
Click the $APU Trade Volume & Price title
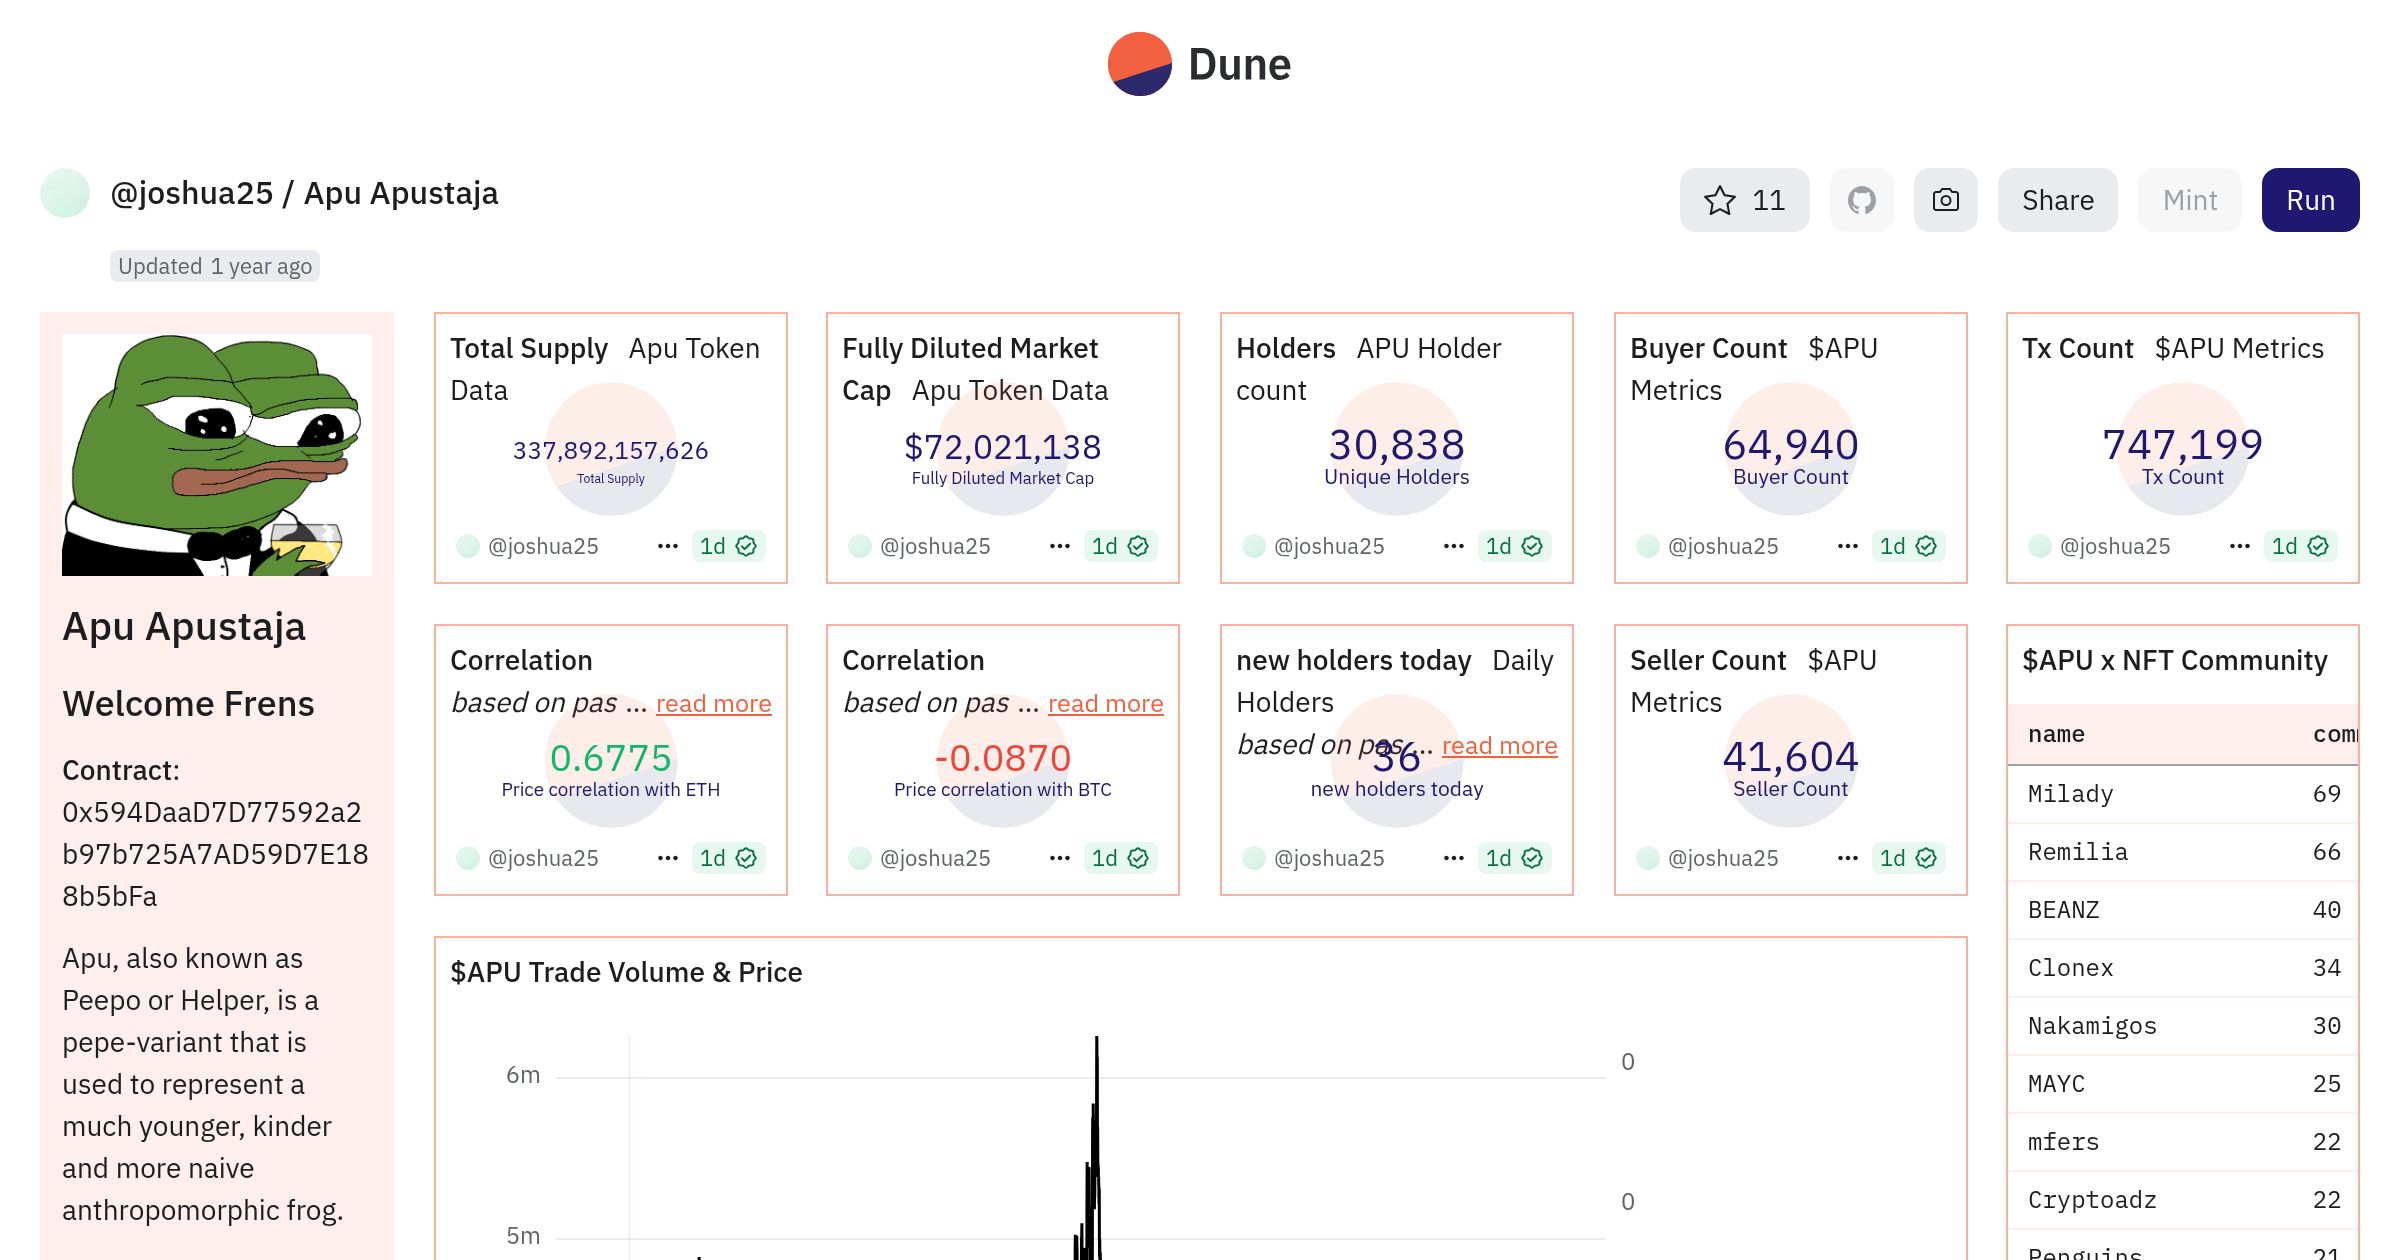point(626,972)
